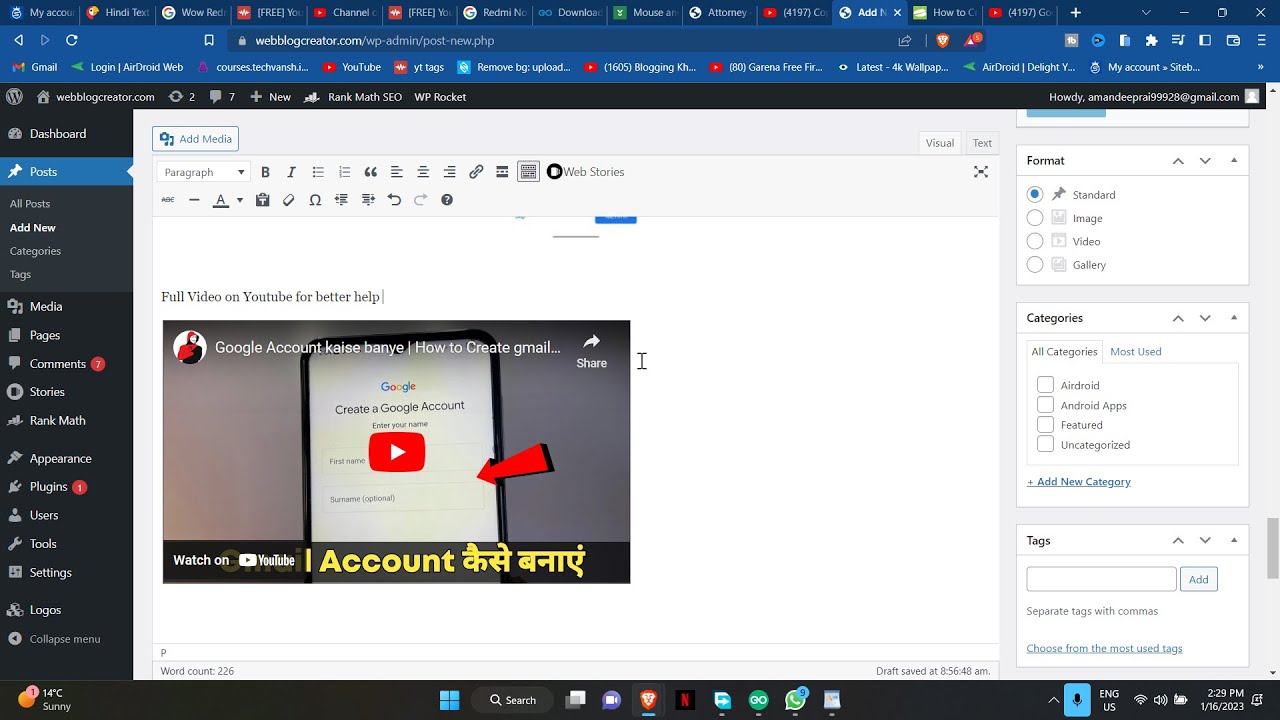Screen dimensions: 1280x720
Task: Switch to the Visual editor tab
Action: 940,143
